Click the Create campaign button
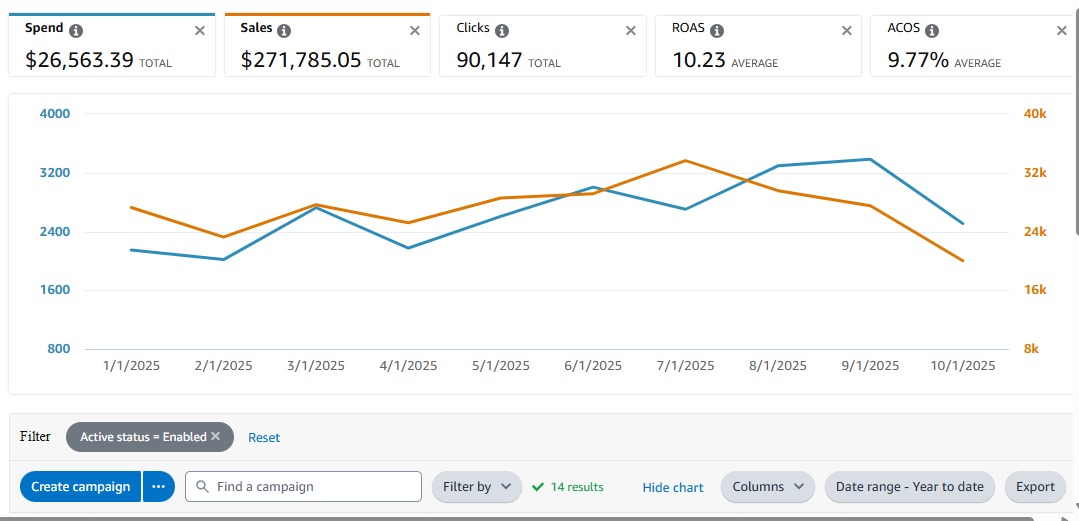The height and width of the screenshot is (521, 1079). (80, 487)
